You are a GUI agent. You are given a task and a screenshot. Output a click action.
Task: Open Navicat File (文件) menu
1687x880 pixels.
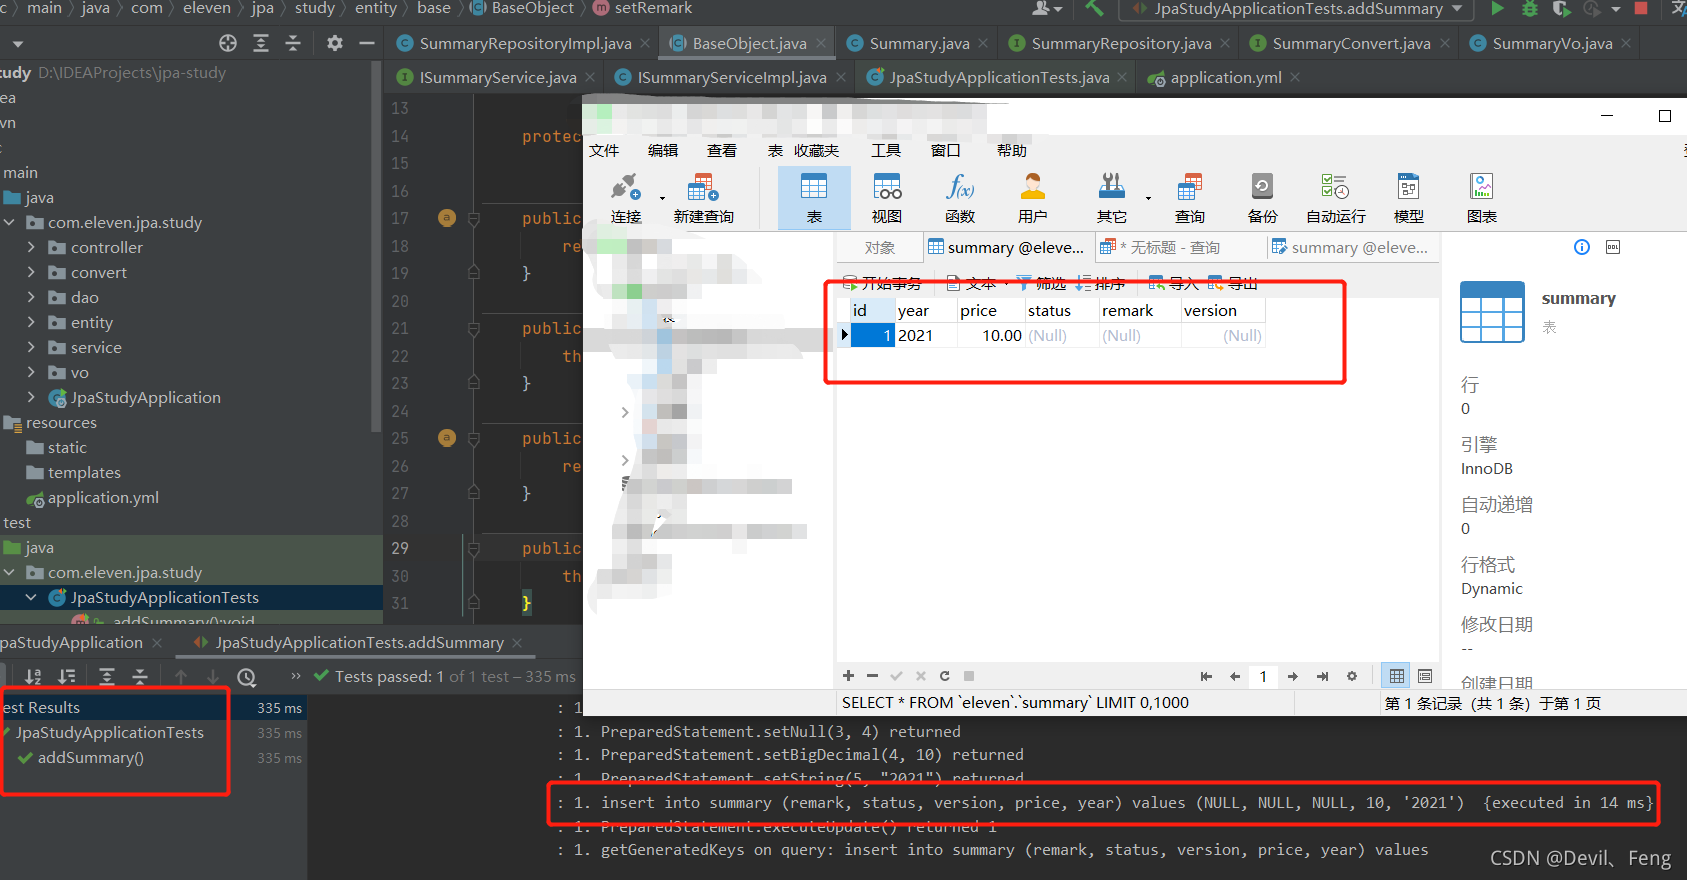click(604, 150)
